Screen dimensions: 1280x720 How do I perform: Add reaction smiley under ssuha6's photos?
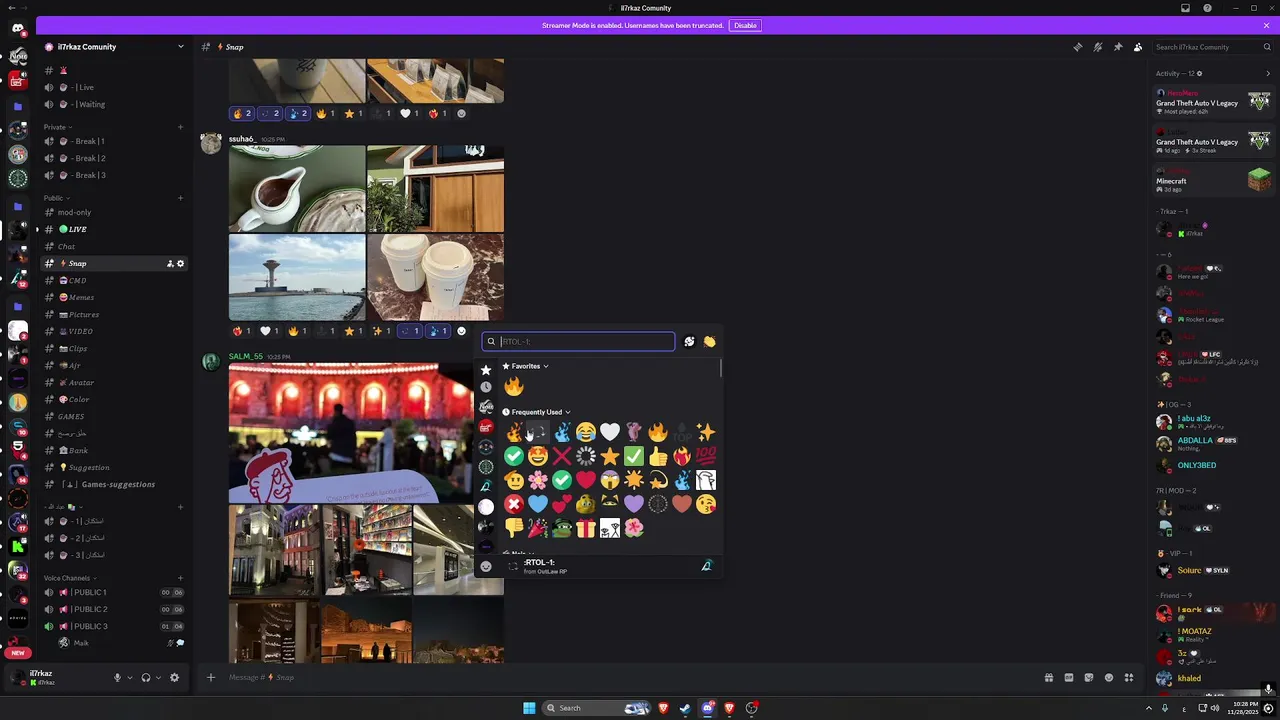[461, 331]
